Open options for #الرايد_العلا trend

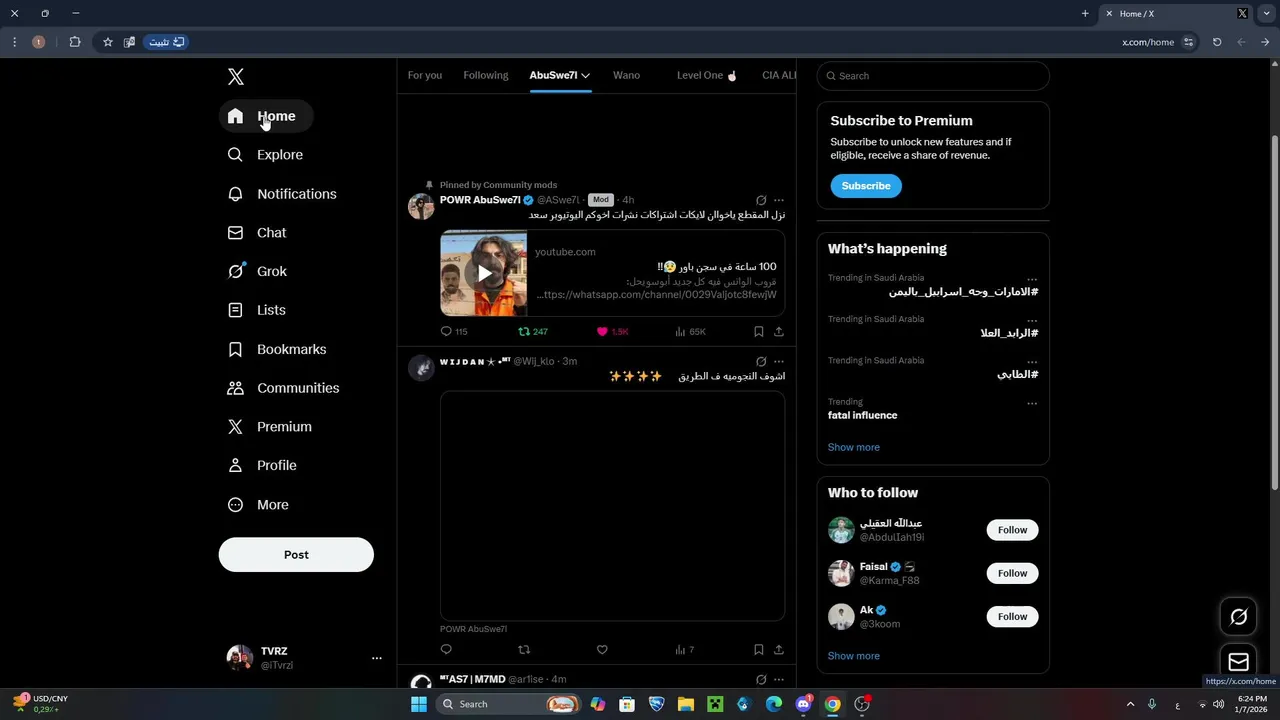(x=1032, y=321)
